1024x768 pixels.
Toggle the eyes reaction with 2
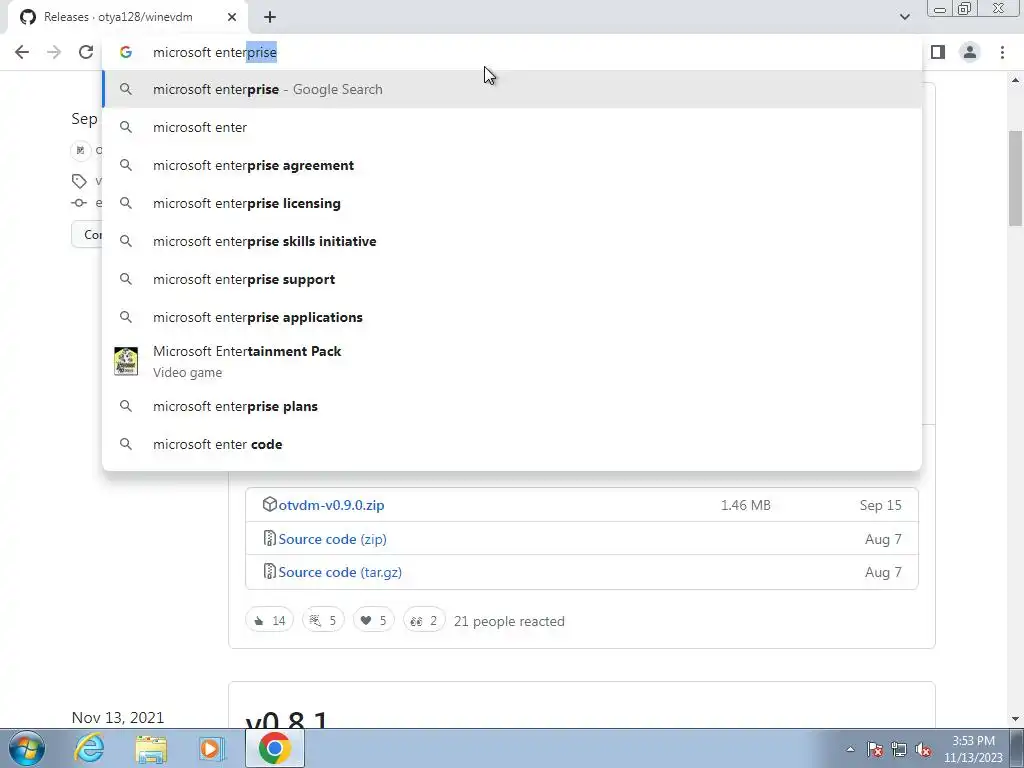[424, 620]
